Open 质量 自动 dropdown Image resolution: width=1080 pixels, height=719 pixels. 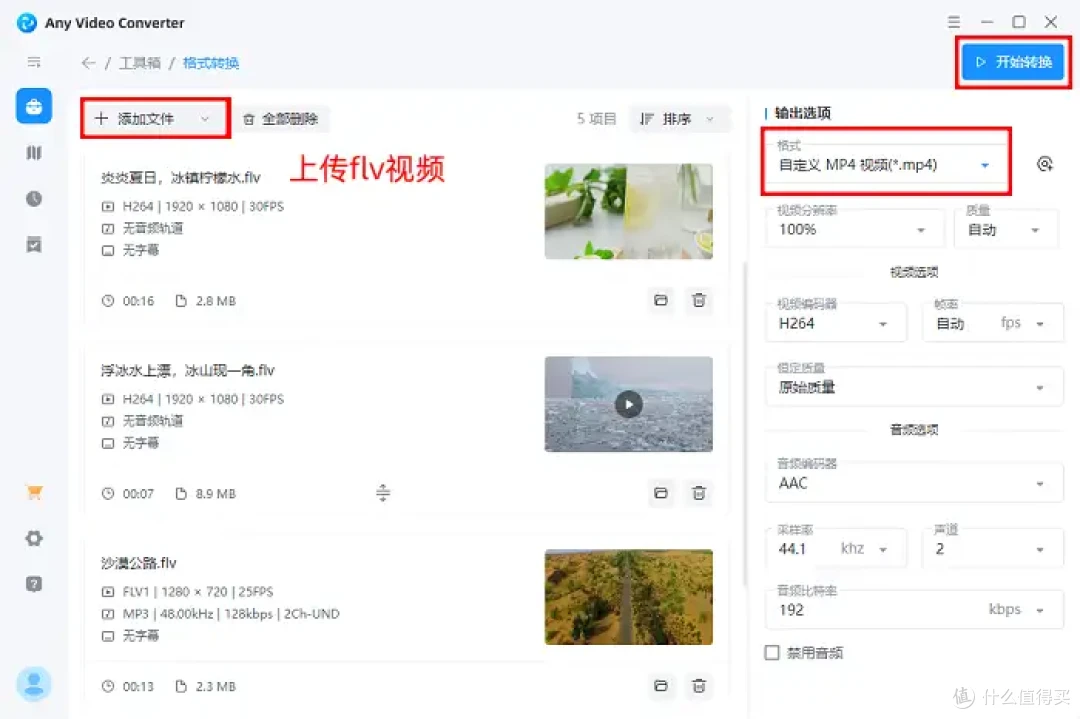point(1006,227)
